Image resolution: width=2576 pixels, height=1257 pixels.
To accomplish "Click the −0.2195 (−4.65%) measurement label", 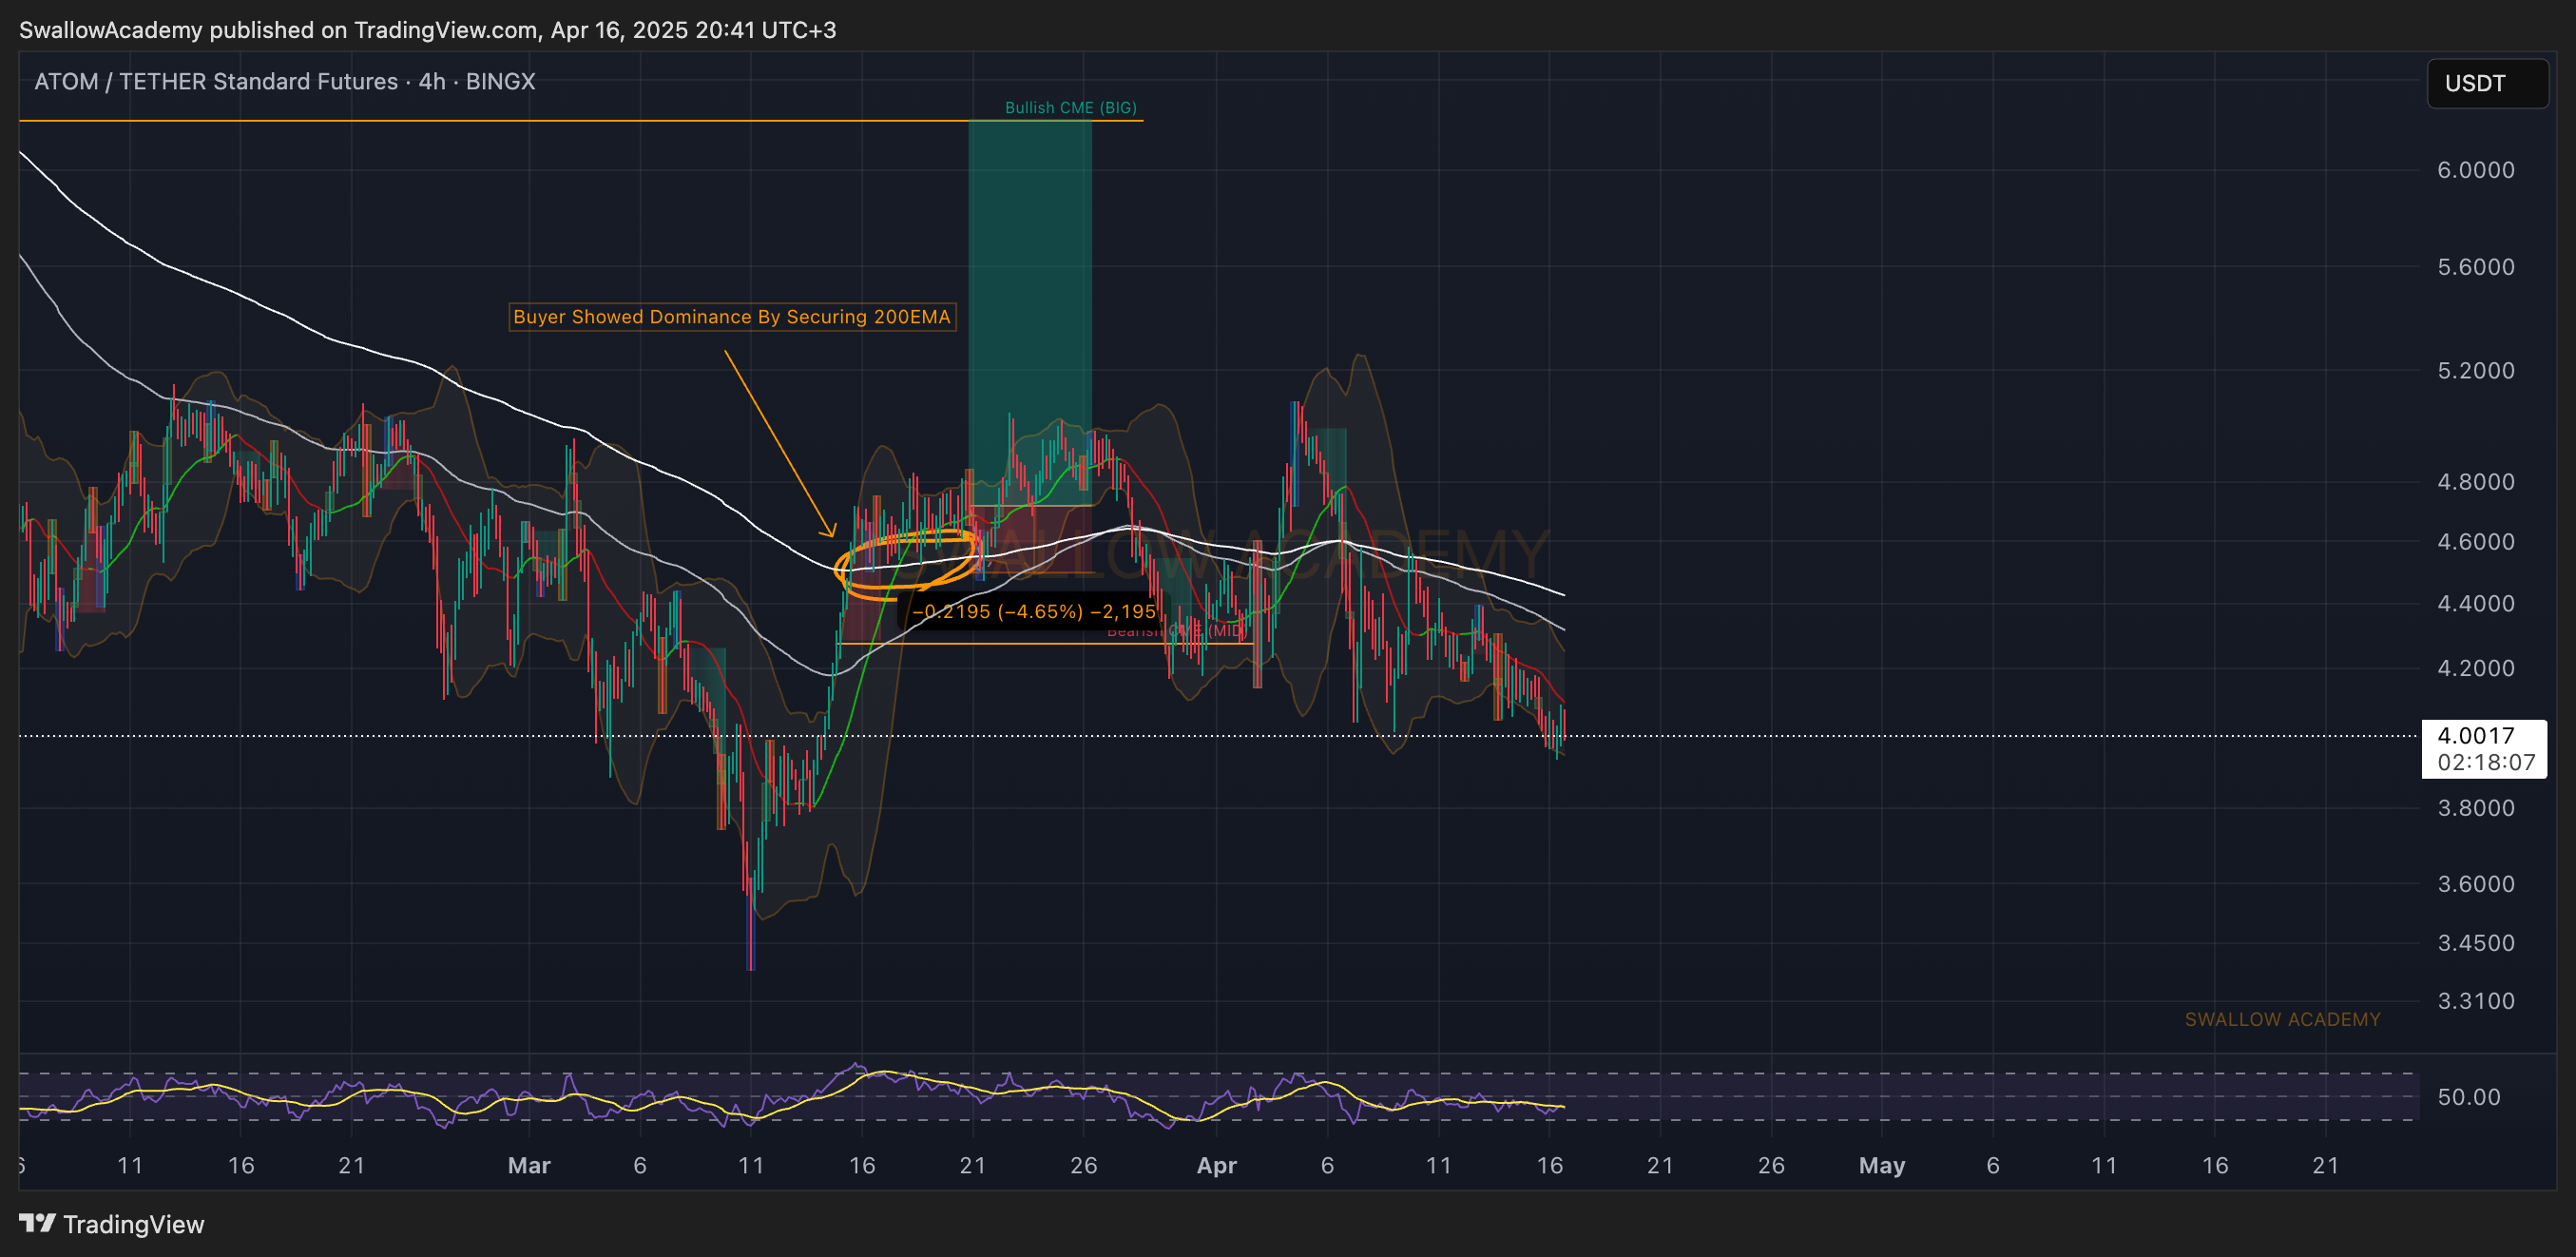I will coord(1034,611).
